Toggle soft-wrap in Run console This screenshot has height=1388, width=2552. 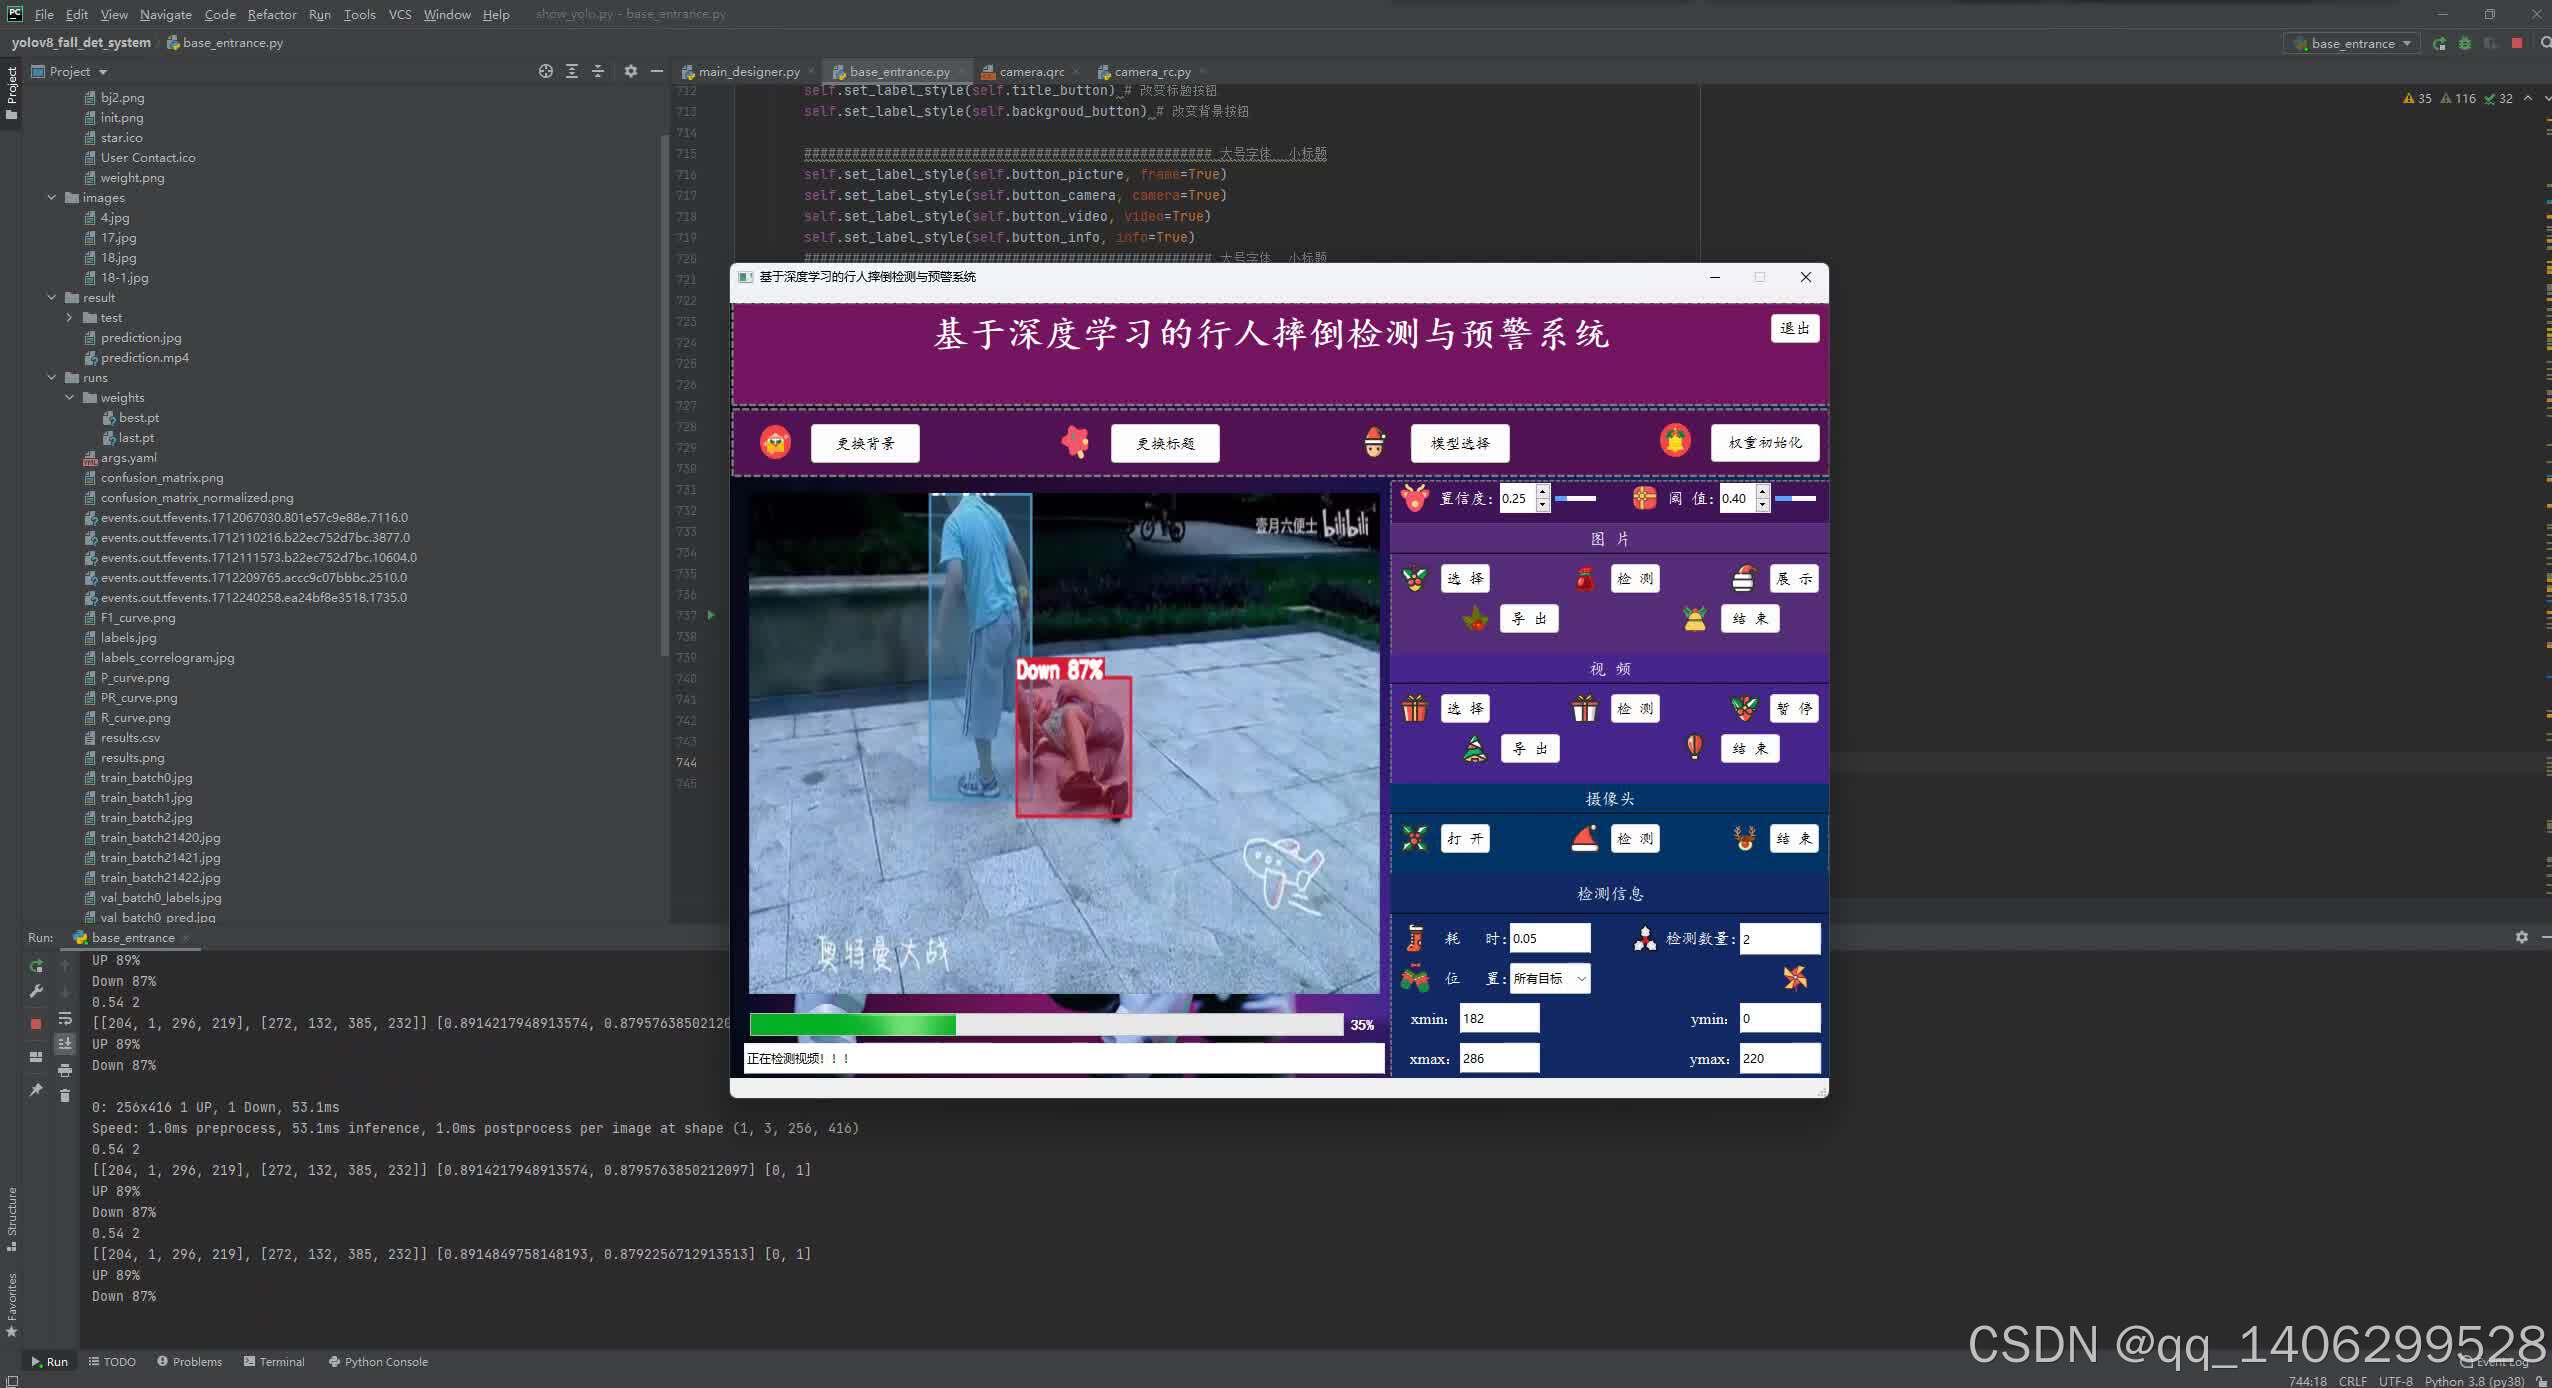click(65, 1018)
